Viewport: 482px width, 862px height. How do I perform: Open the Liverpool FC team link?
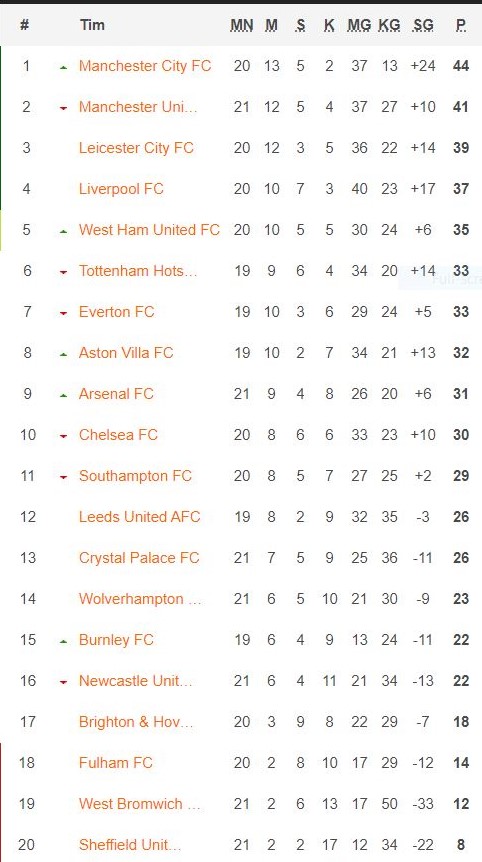(121, 189)
